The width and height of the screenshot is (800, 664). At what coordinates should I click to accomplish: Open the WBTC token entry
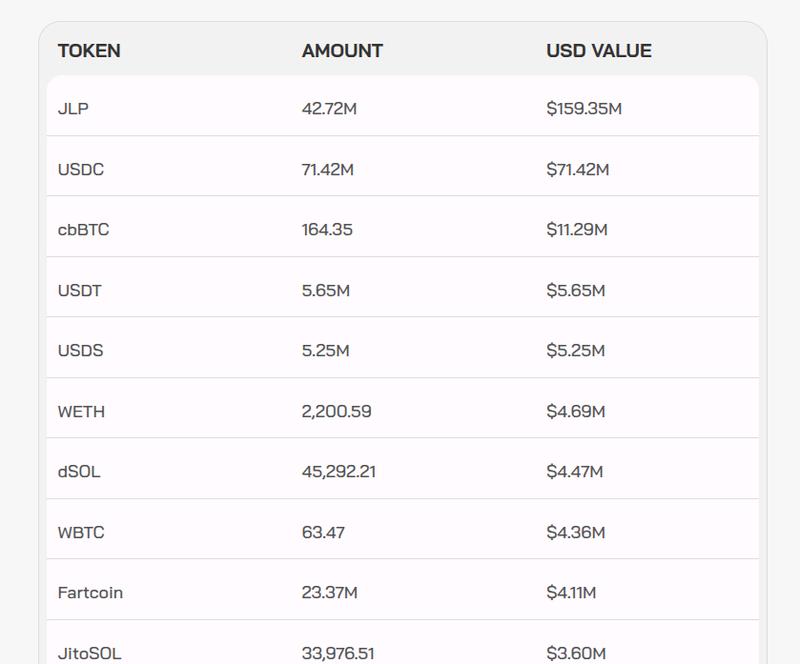[x=81, y=531]
